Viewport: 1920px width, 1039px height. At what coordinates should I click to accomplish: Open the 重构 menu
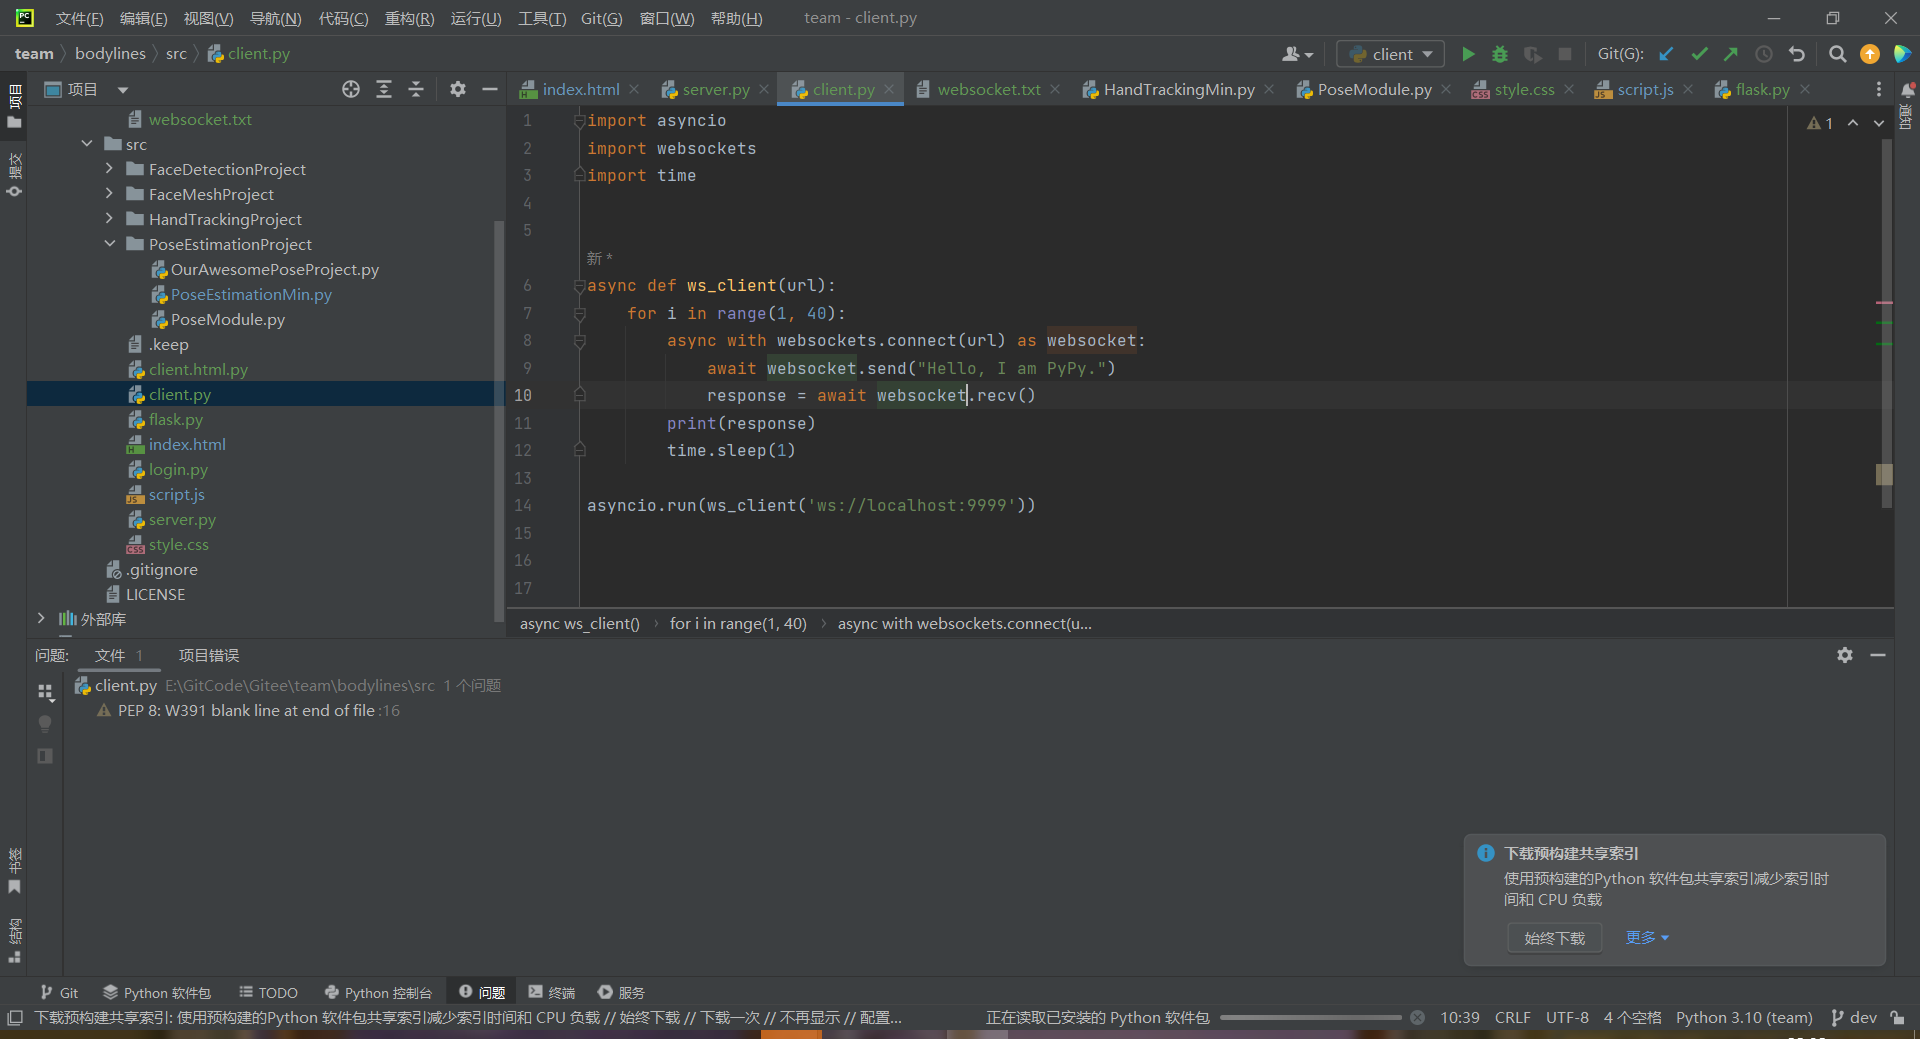409,18
